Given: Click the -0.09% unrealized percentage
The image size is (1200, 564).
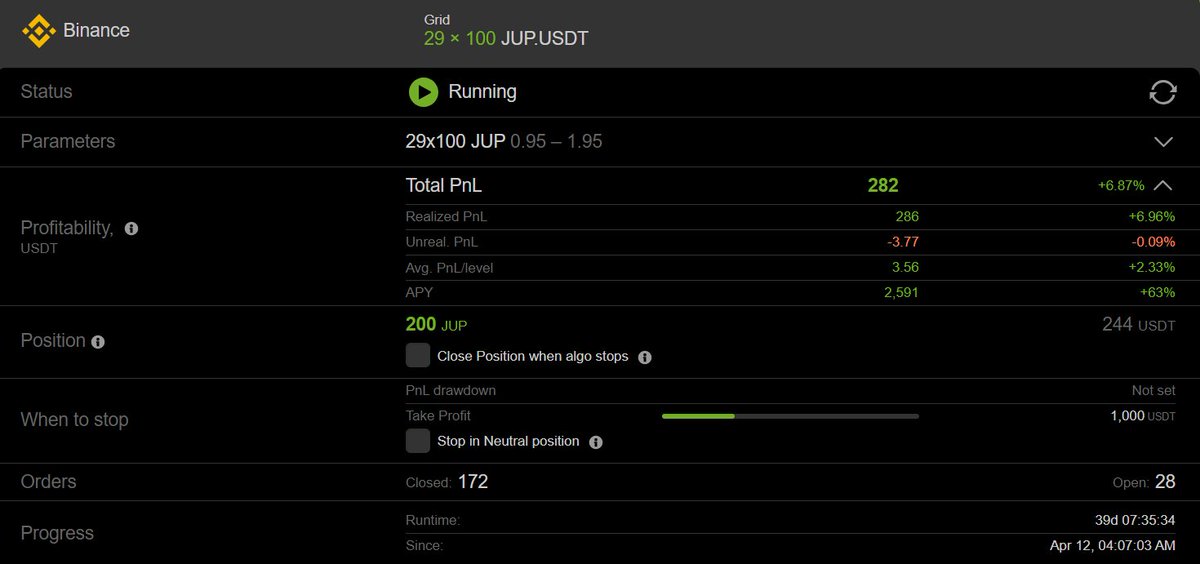Looking at the screenshot, I should [x=1151, y=242].
